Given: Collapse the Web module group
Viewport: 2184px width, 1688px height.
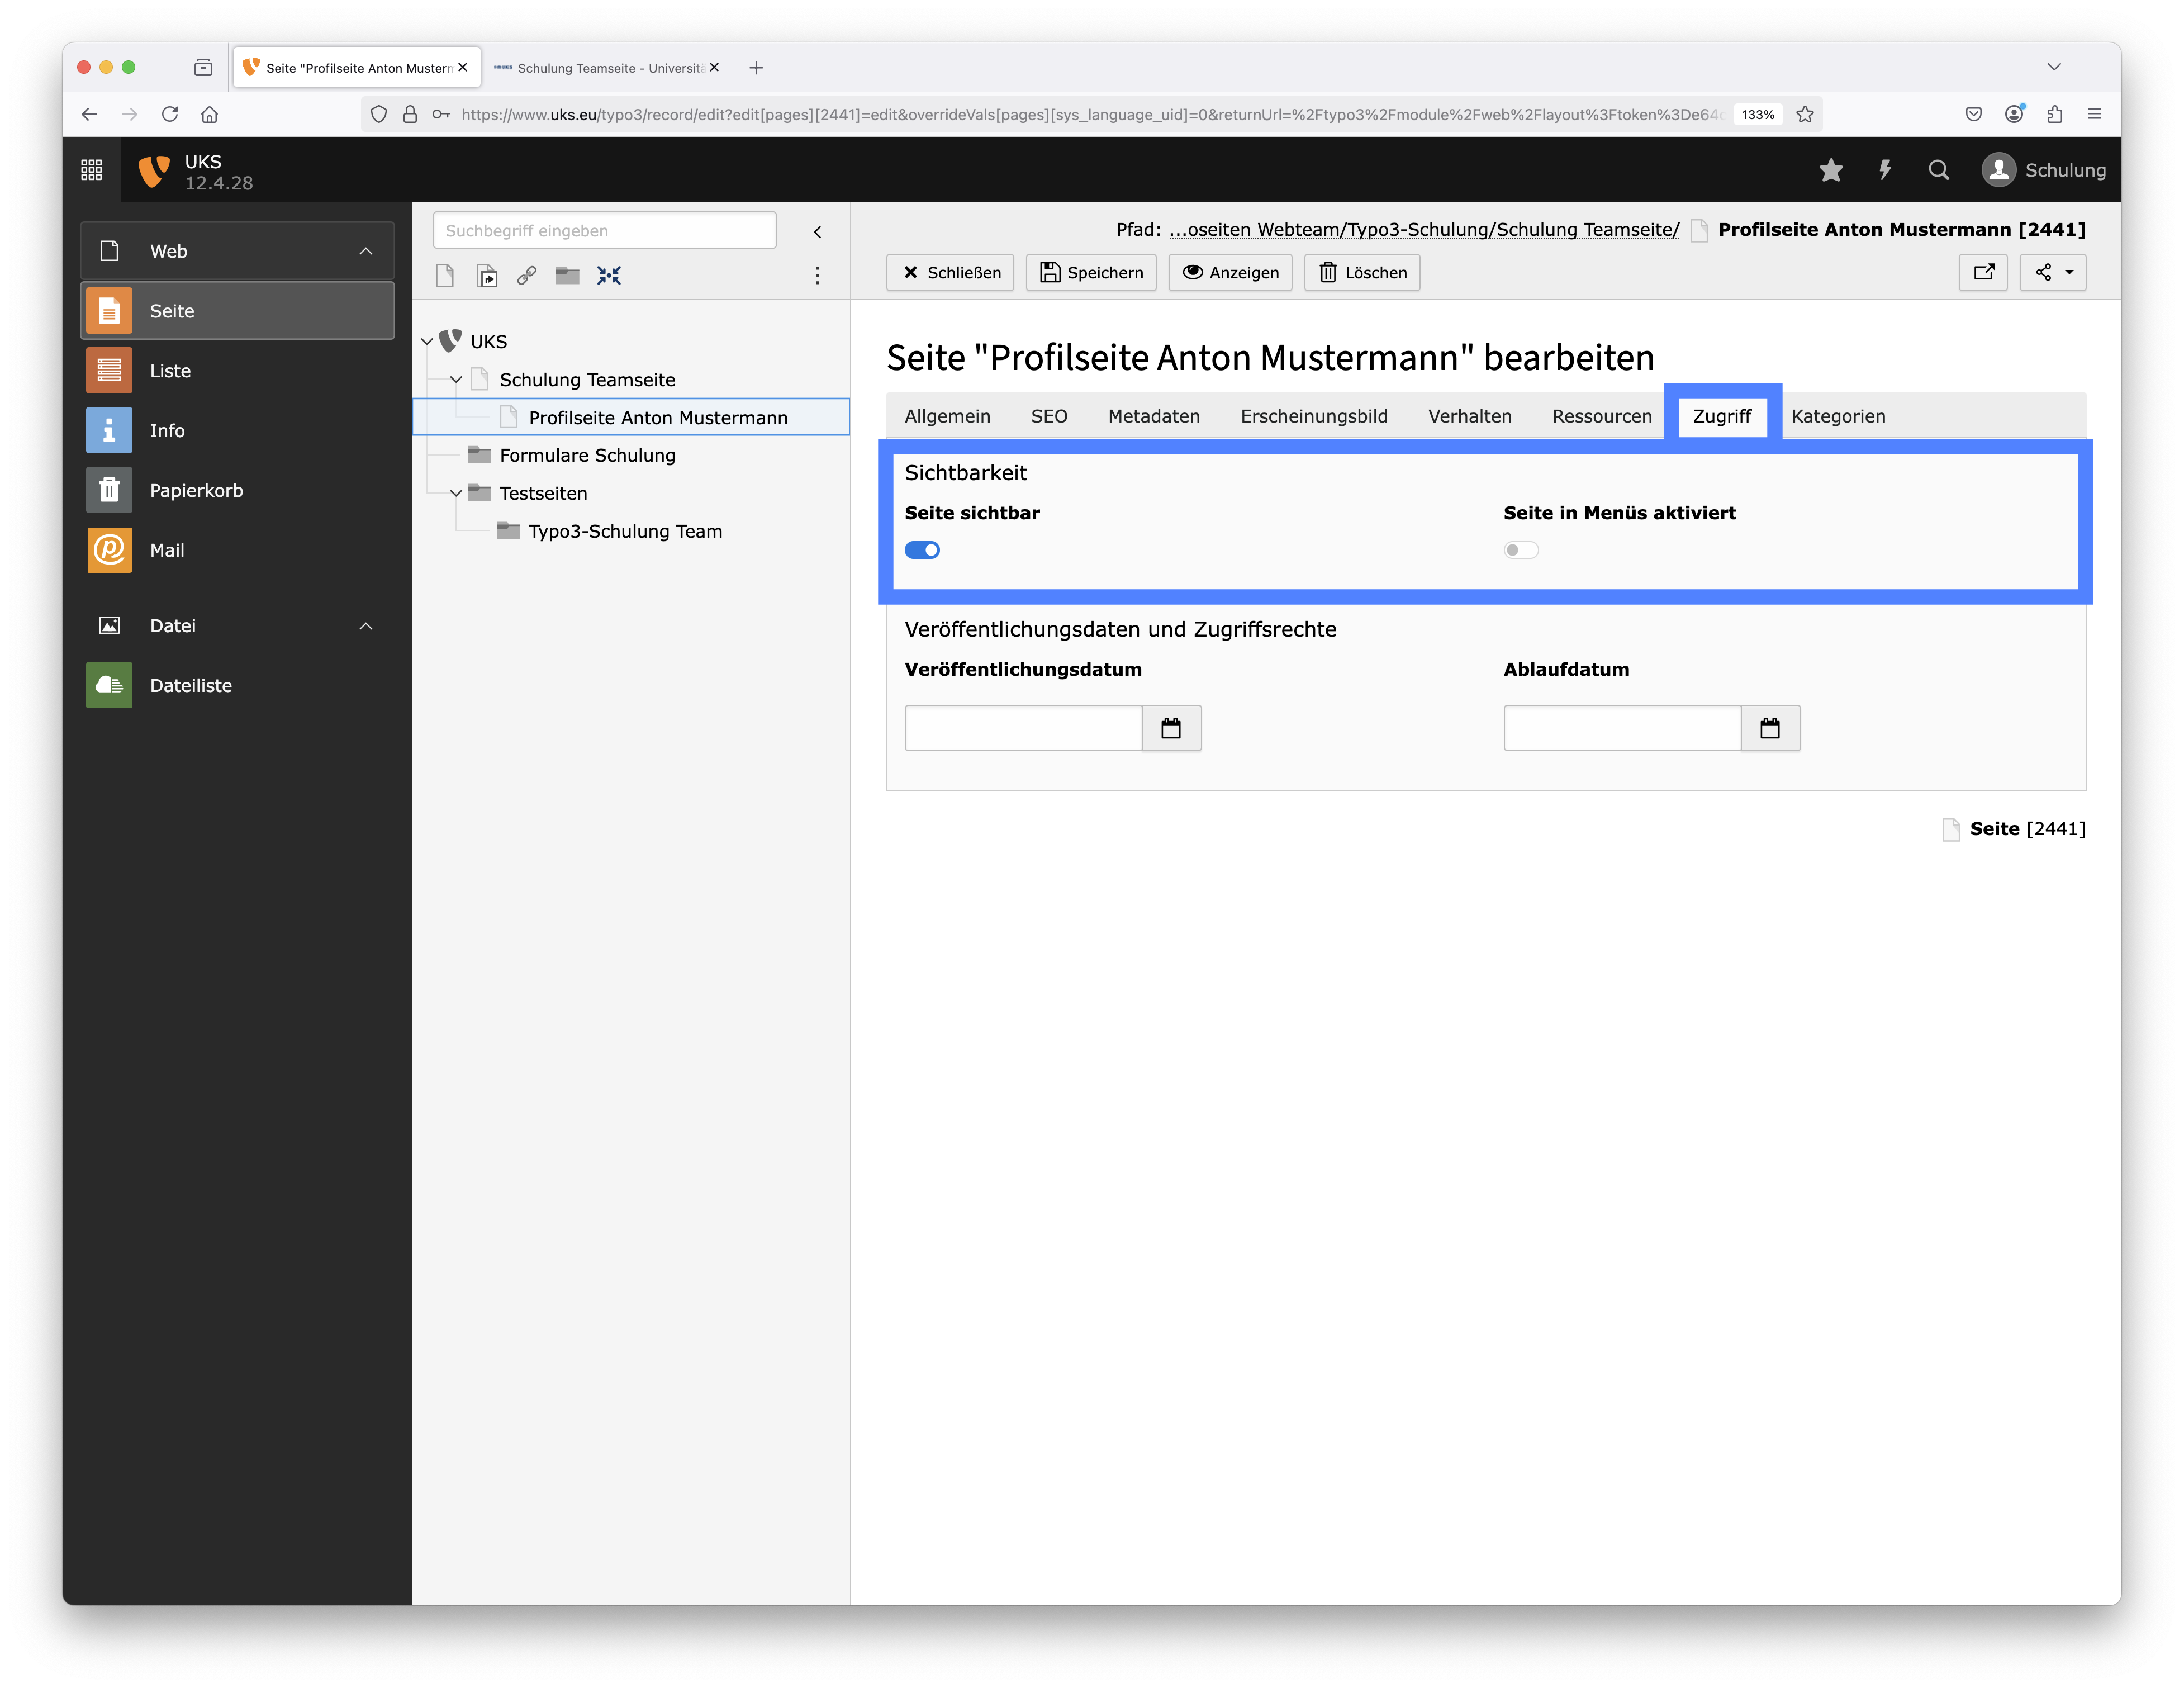Looking at the screenshot, I should (x=366, y=251).
